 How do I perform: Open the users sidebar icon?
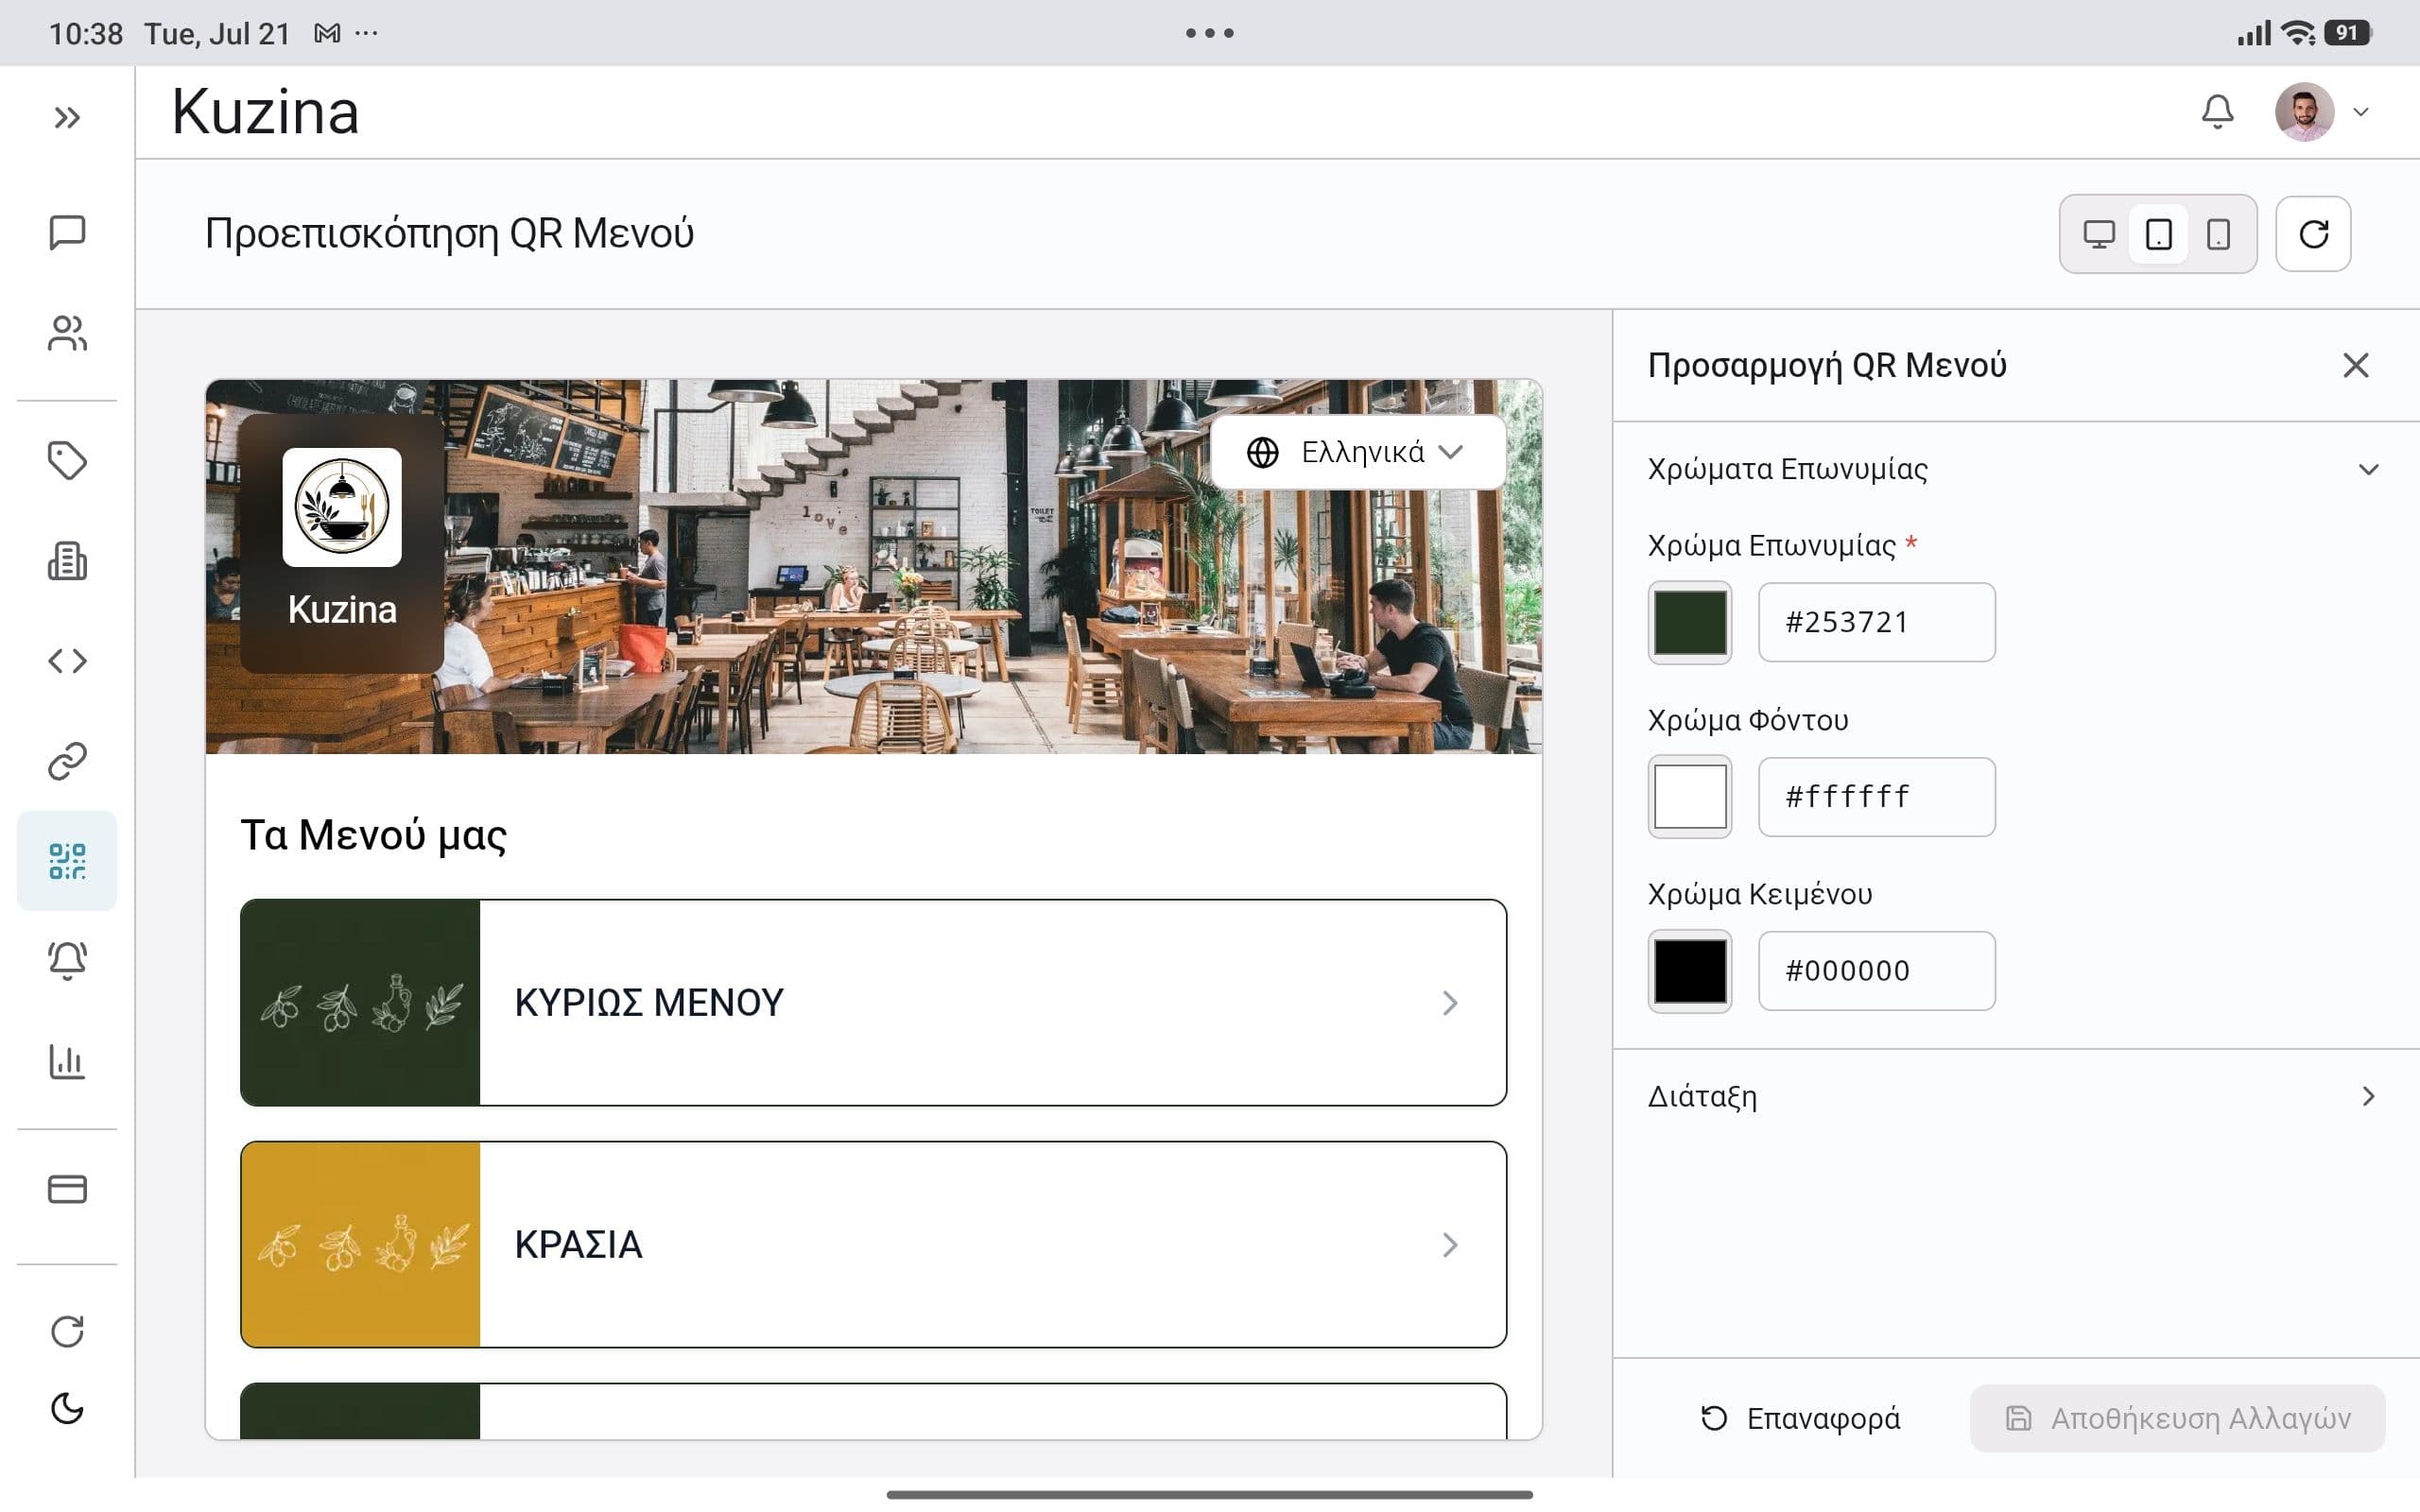[67, 333]
